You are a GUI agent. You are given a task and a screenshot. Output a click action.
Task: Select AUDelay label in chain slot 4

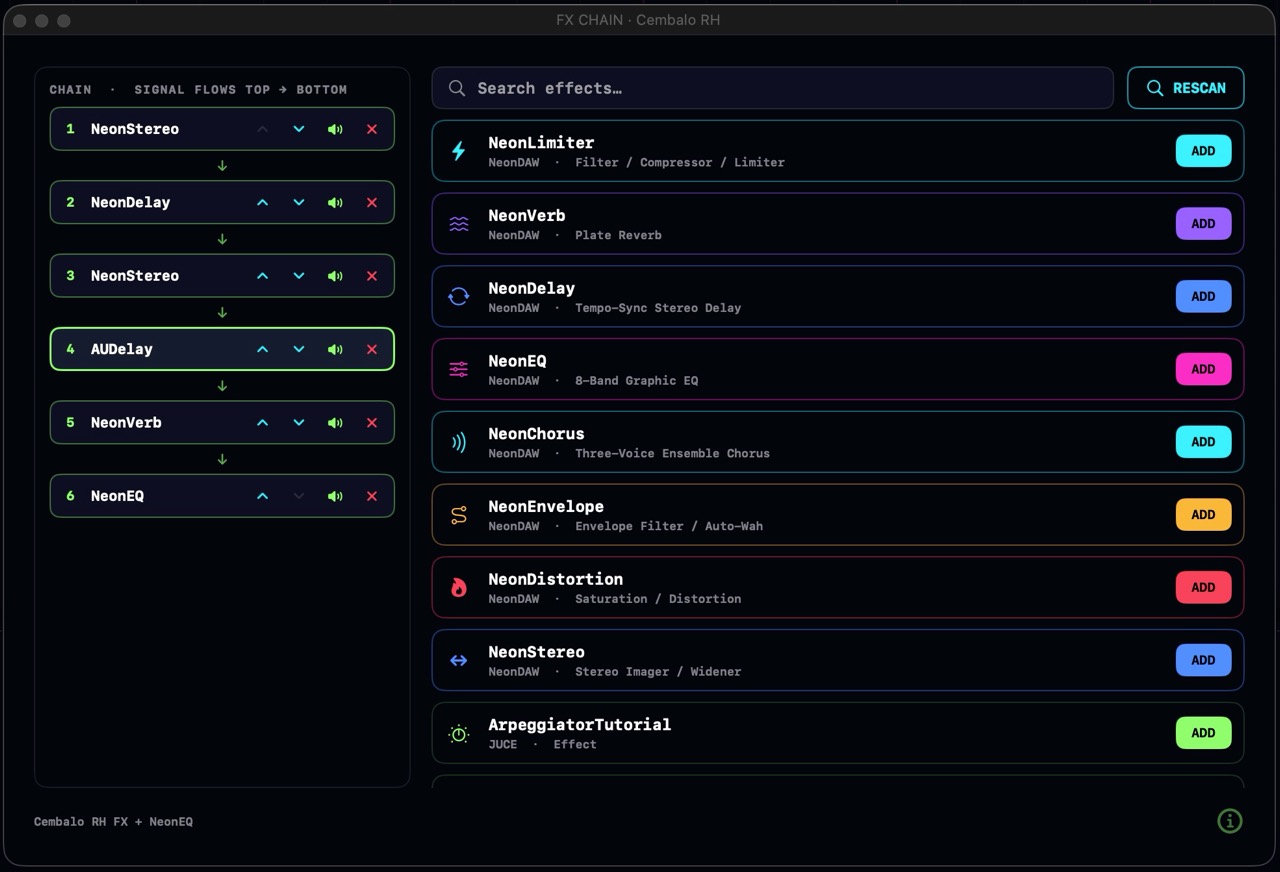(122, 349)
